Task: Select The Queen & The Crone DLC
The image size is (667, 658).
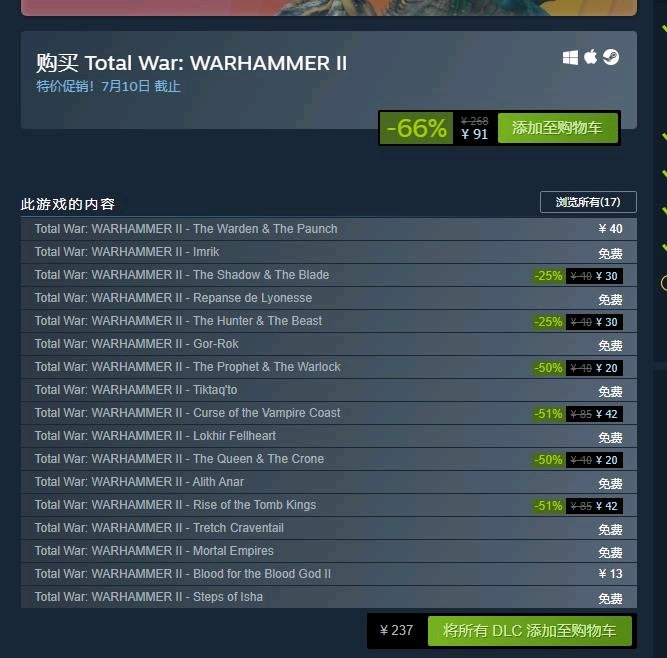Action: (x=329, y=459)
